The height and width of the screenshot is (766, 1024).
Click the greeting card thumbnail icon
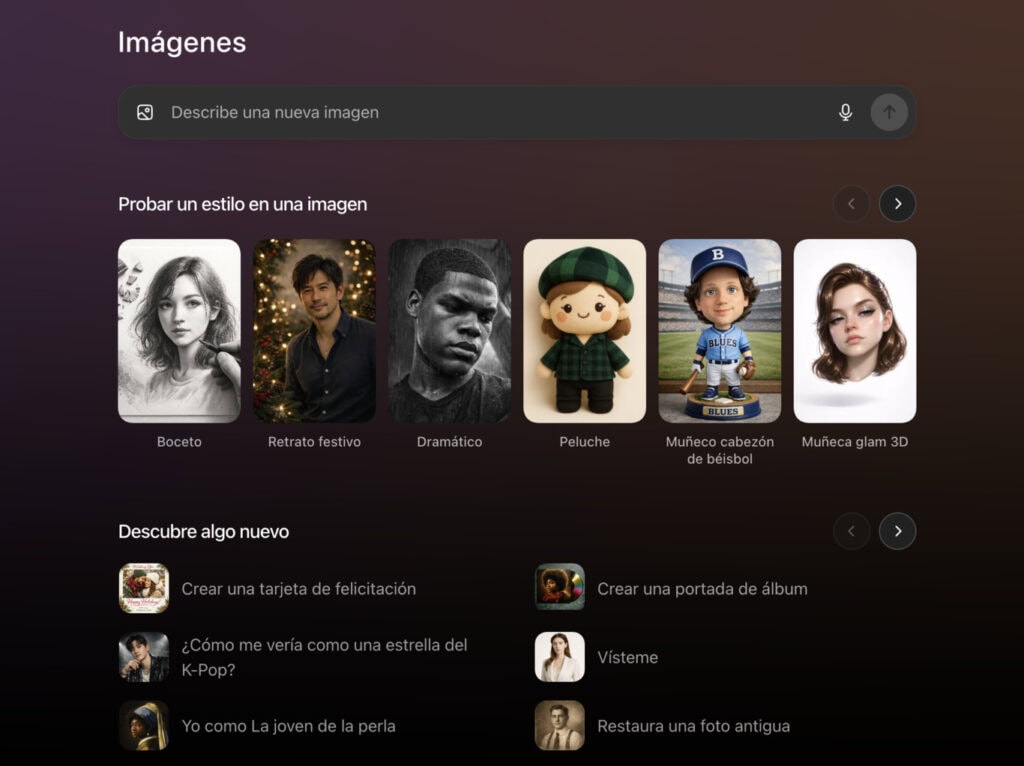tap(144, 588)
